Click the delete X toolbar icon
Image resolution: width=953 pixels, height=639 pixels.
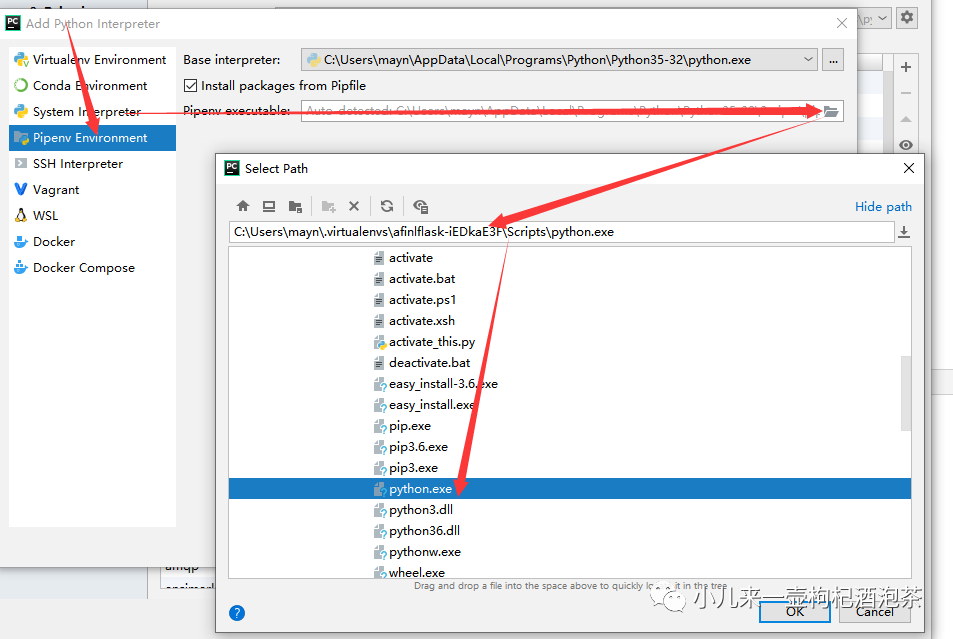coord(354,206)
